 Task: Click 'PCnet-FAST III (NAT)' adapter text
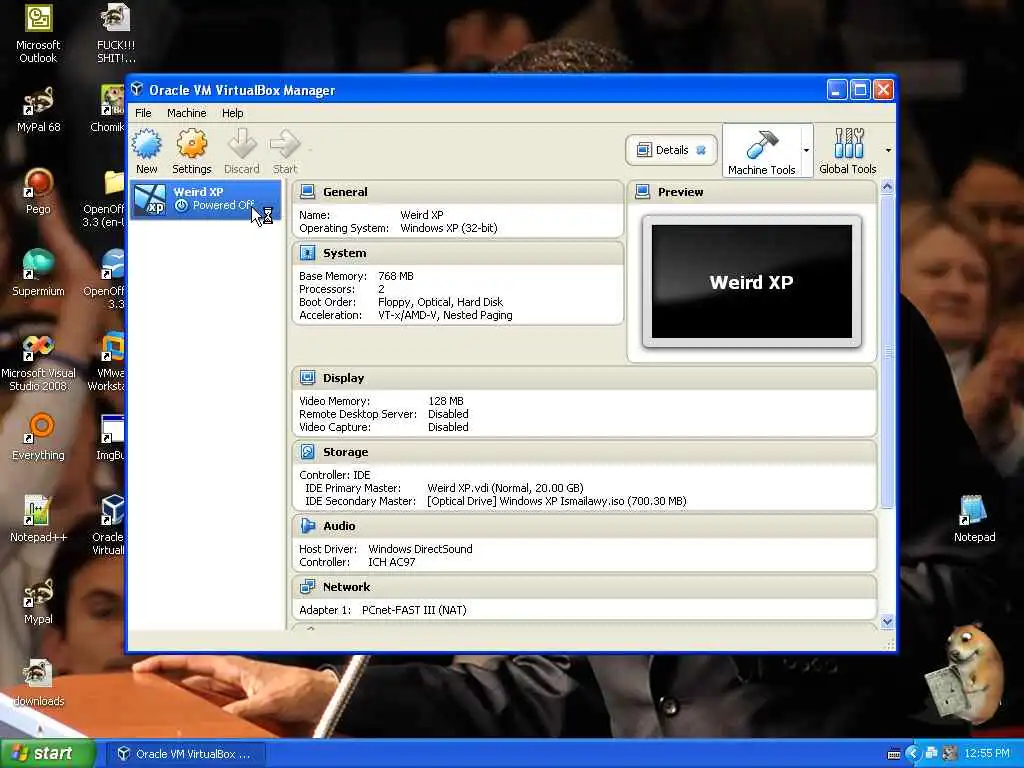[x=414, y=610]
